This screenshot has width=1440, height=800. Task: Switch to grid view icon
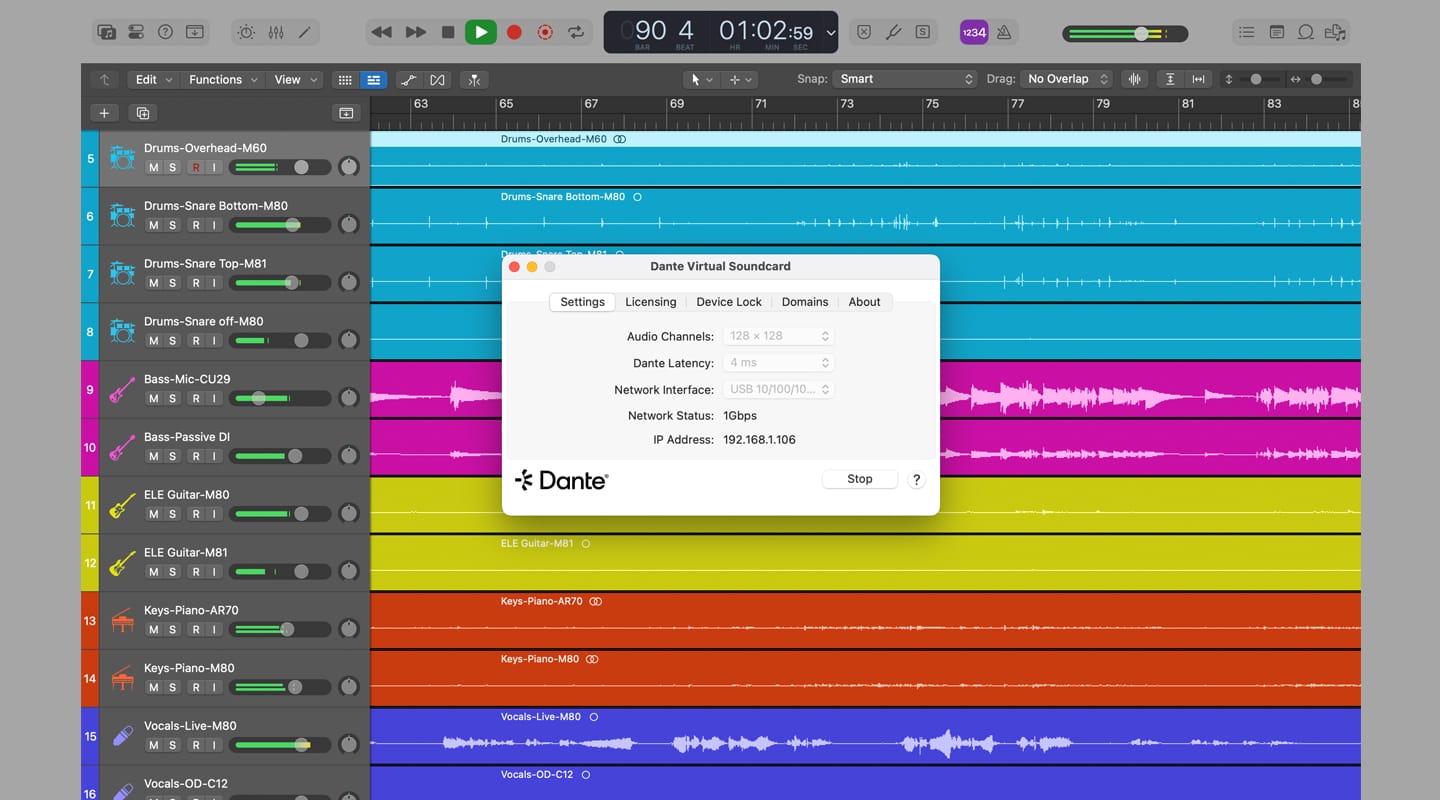[x=345, y=80]
